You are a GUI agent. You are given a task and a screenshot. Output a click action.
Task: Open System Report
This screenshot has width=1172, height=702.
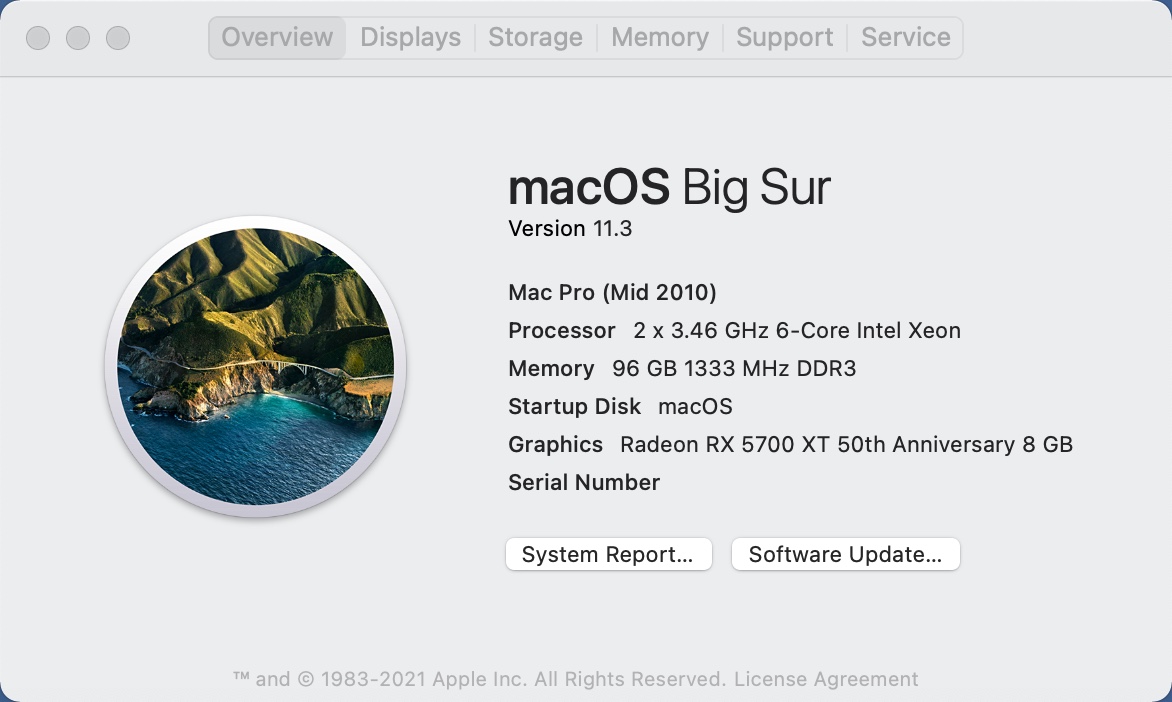(608, 554)
